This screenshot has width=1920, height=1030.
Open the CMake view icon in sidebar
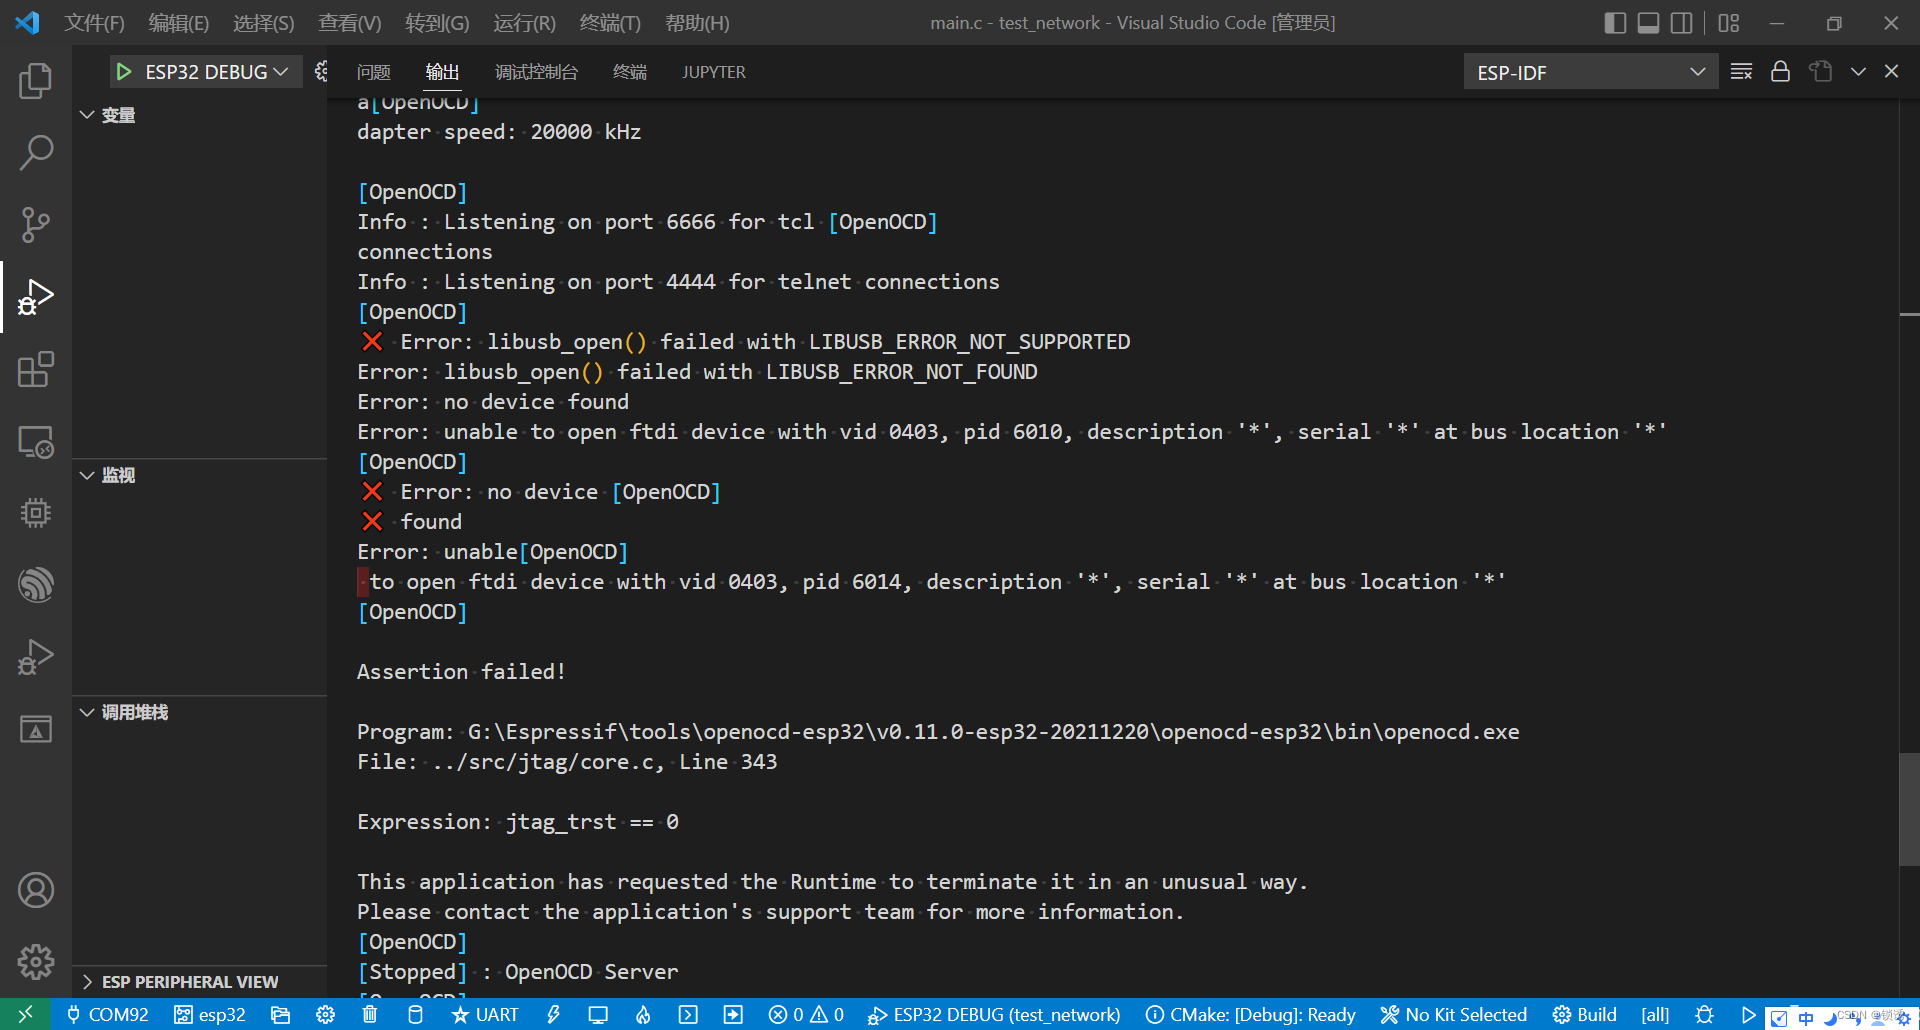(x=36, y=729)
